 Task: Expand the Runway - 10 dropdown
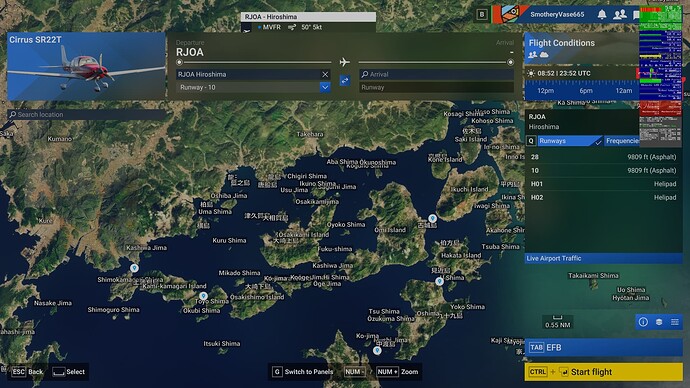tap(325, 87)
